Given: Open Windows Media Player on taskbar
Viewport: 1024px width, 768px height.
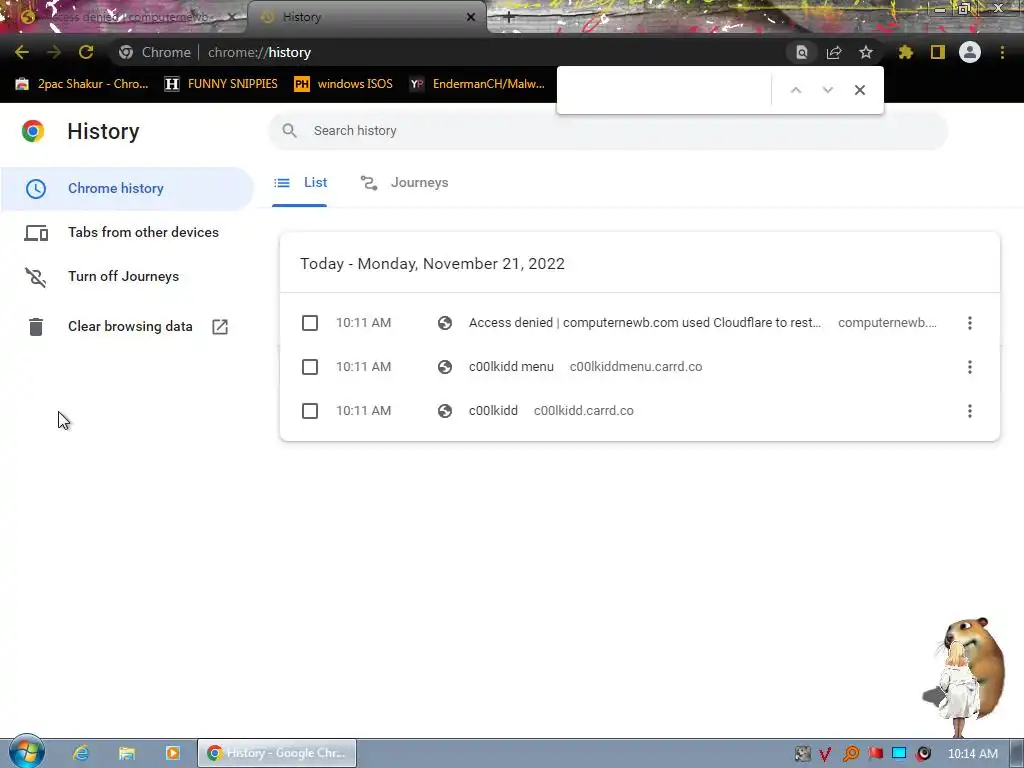Looking at the screenshot, I should (x=172, y=753).
